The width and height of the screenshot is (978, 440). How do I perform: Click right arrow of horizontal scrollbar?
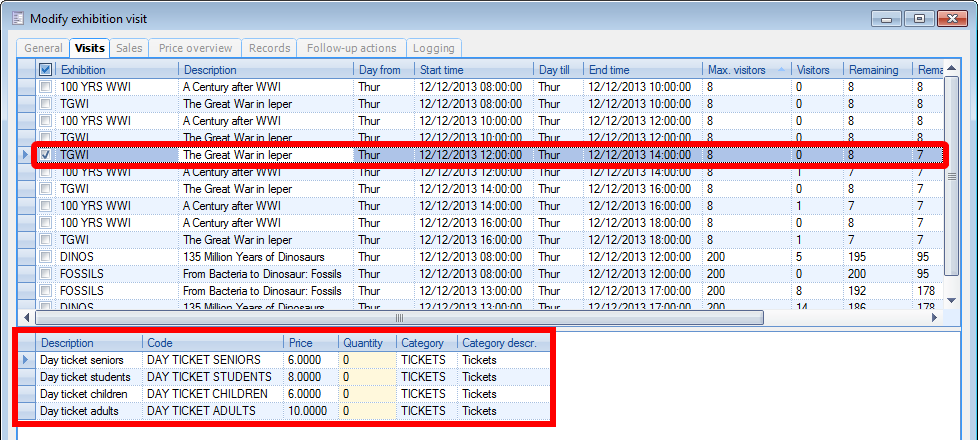[x=935, y=317]
